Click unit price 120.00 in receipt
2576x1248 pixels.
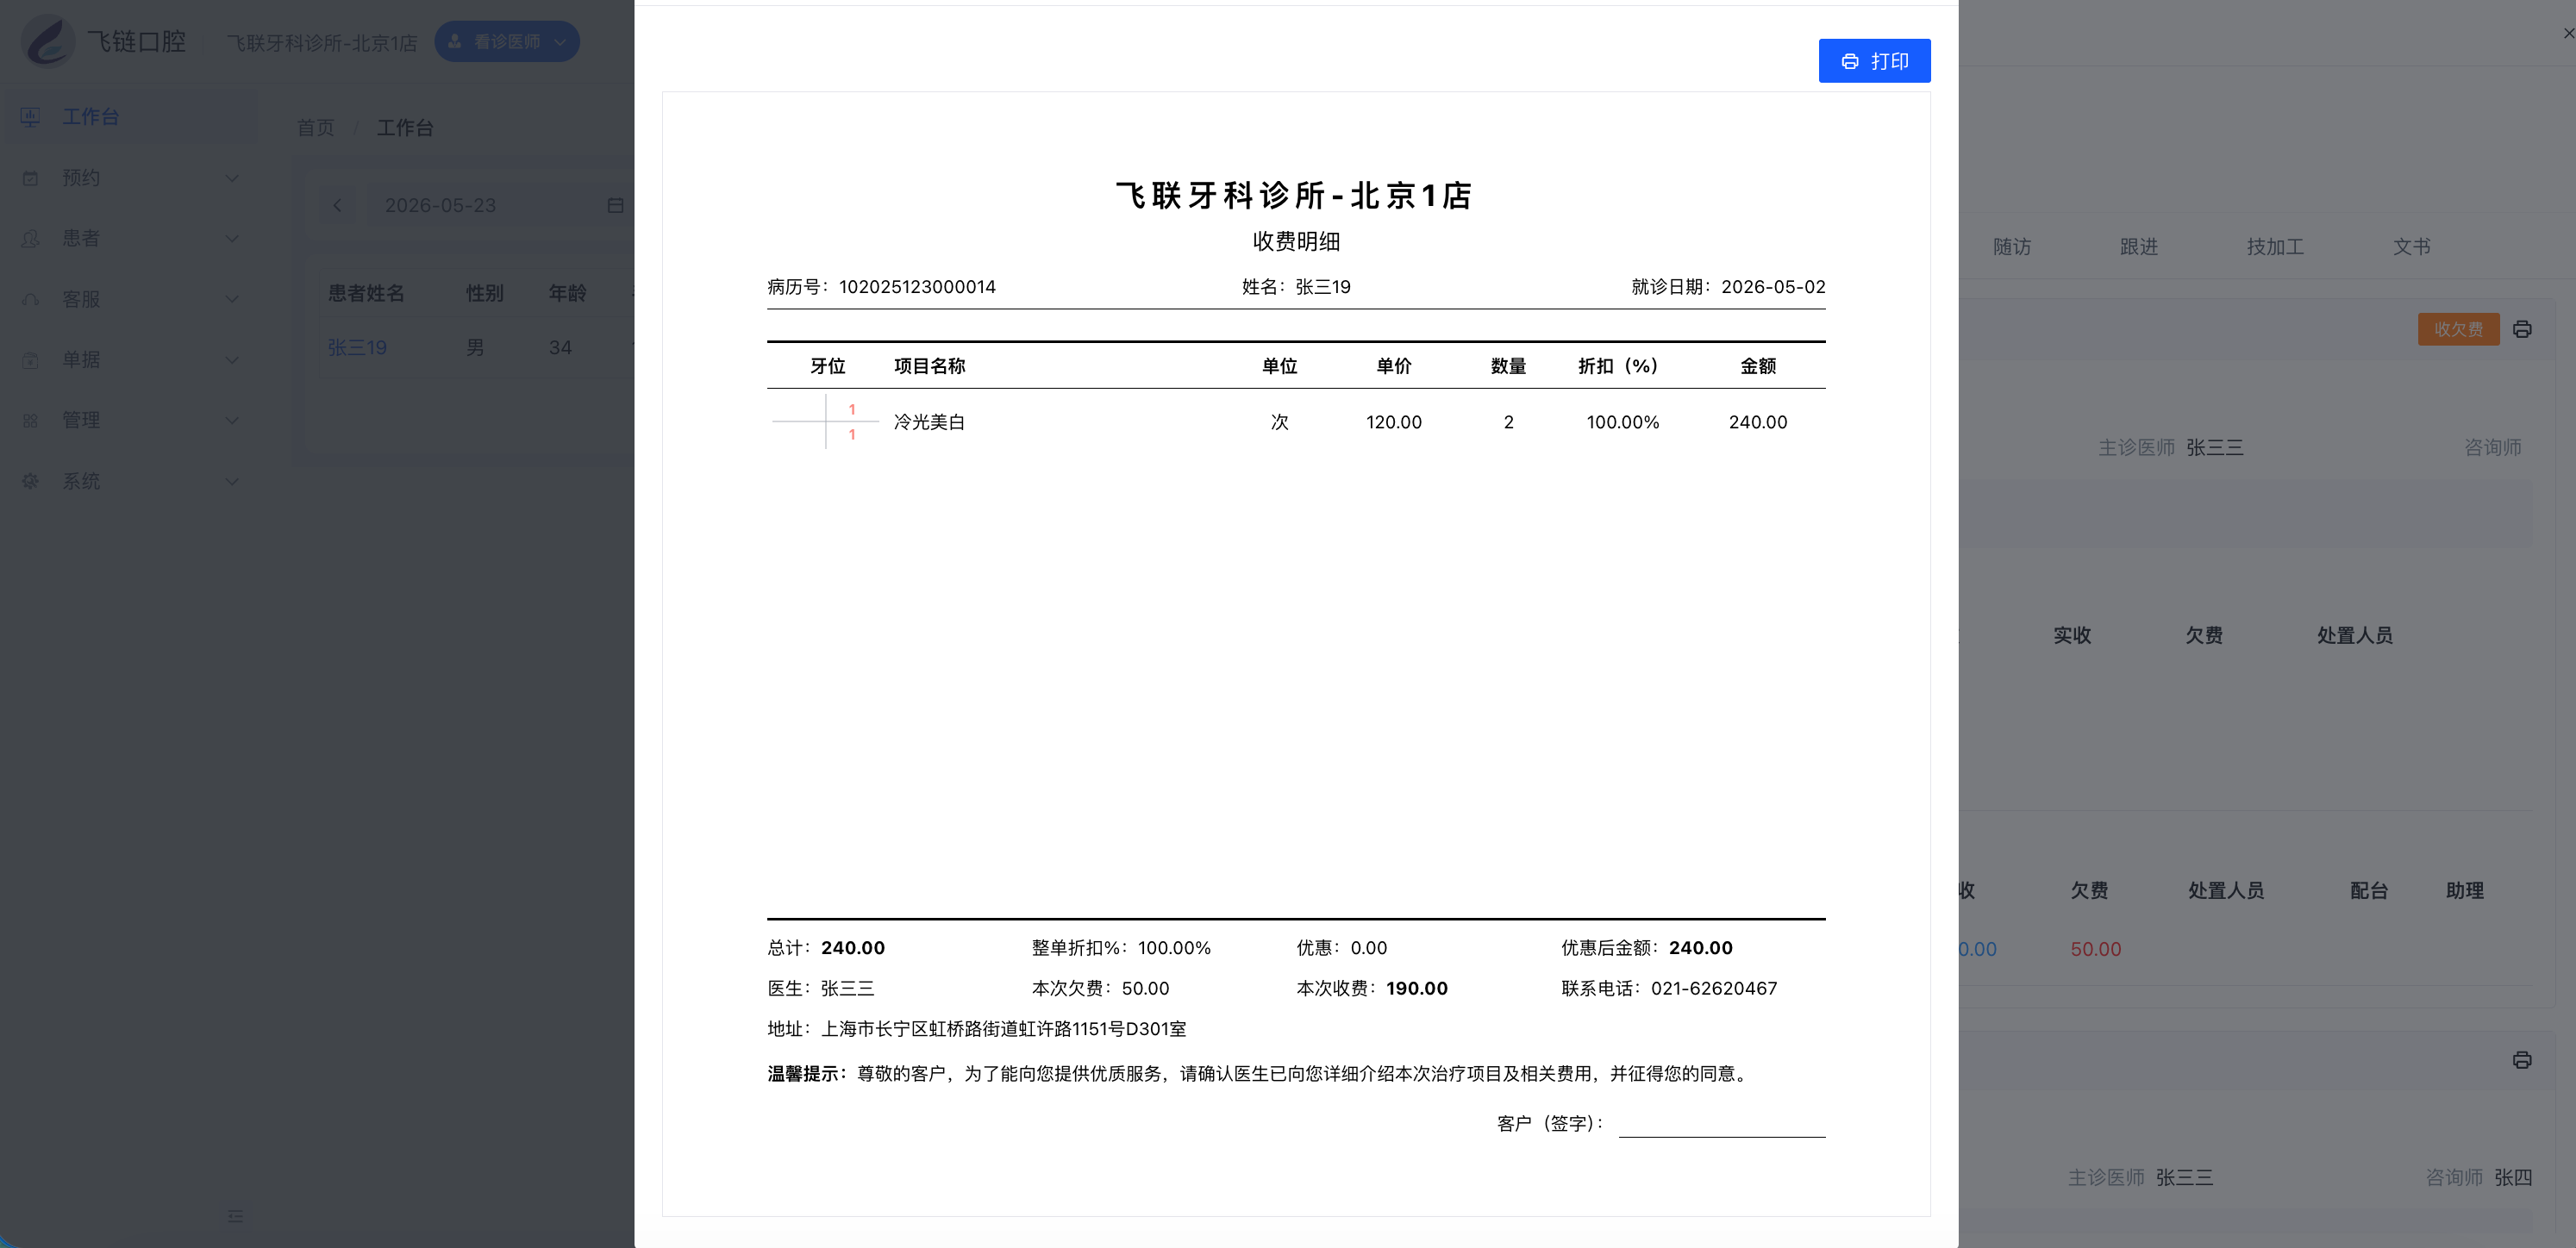[x=1393, y=422]
